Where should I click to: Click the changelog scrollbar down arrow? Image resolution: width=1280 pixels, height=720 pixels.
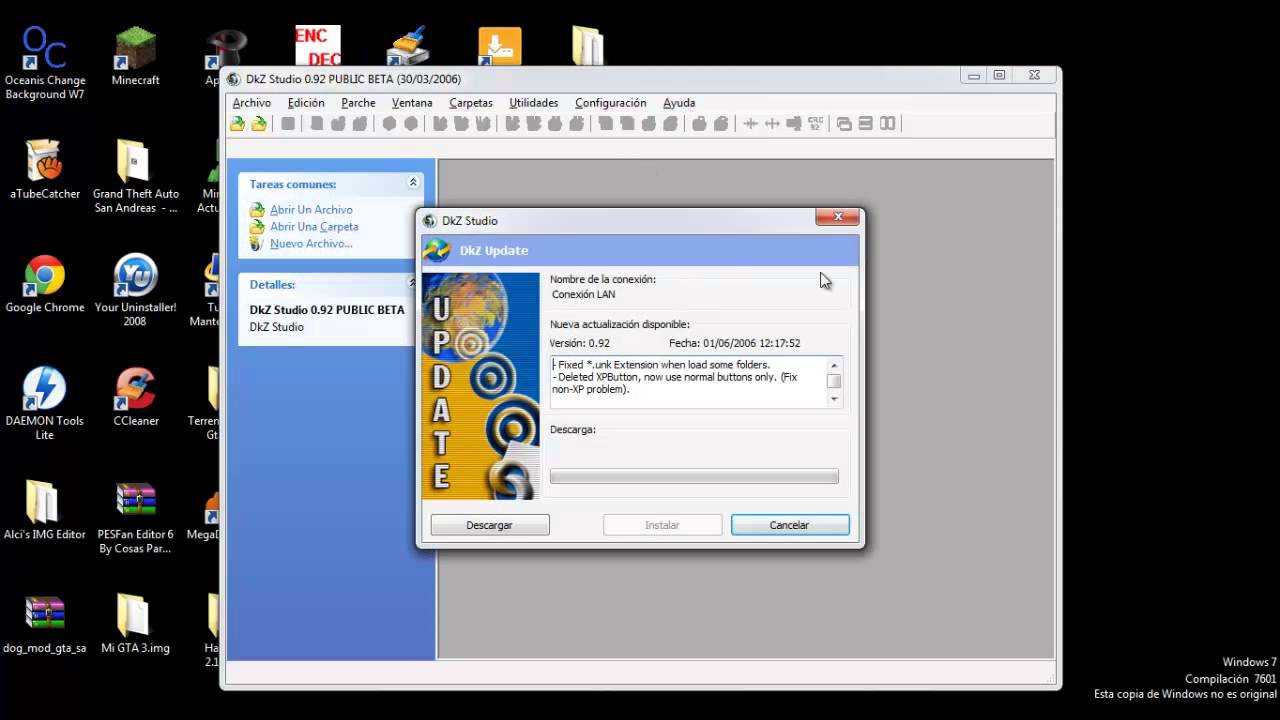[834, 399]
